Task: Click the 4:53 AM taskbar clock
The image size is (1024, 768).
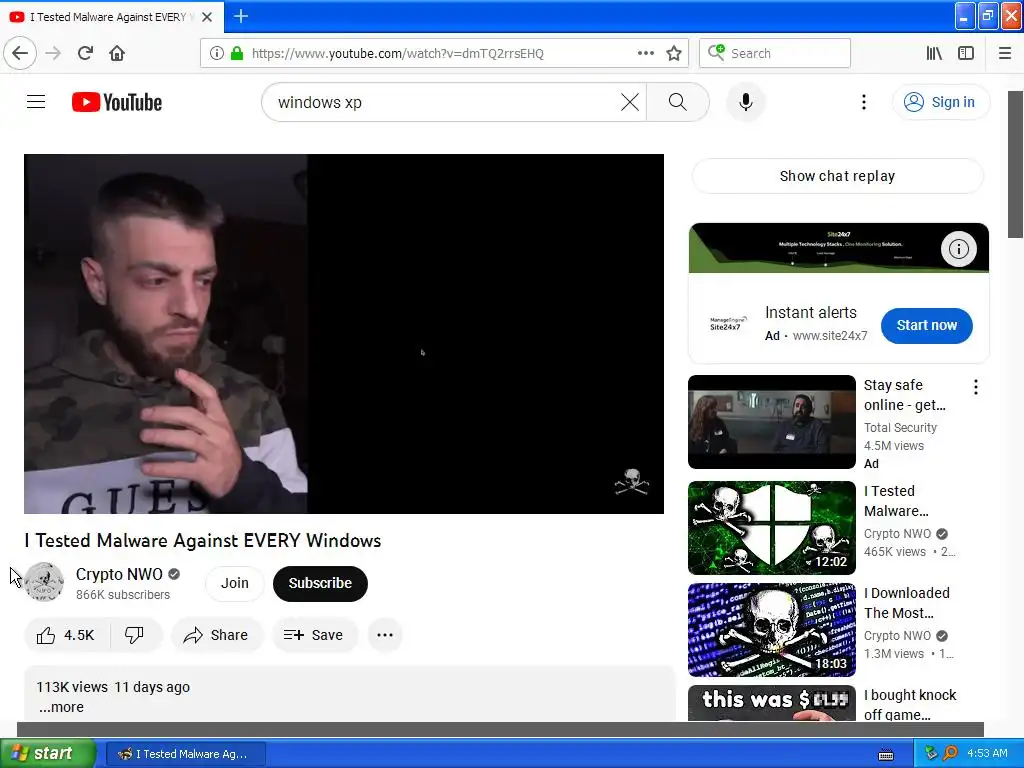Action: (987, 753)
